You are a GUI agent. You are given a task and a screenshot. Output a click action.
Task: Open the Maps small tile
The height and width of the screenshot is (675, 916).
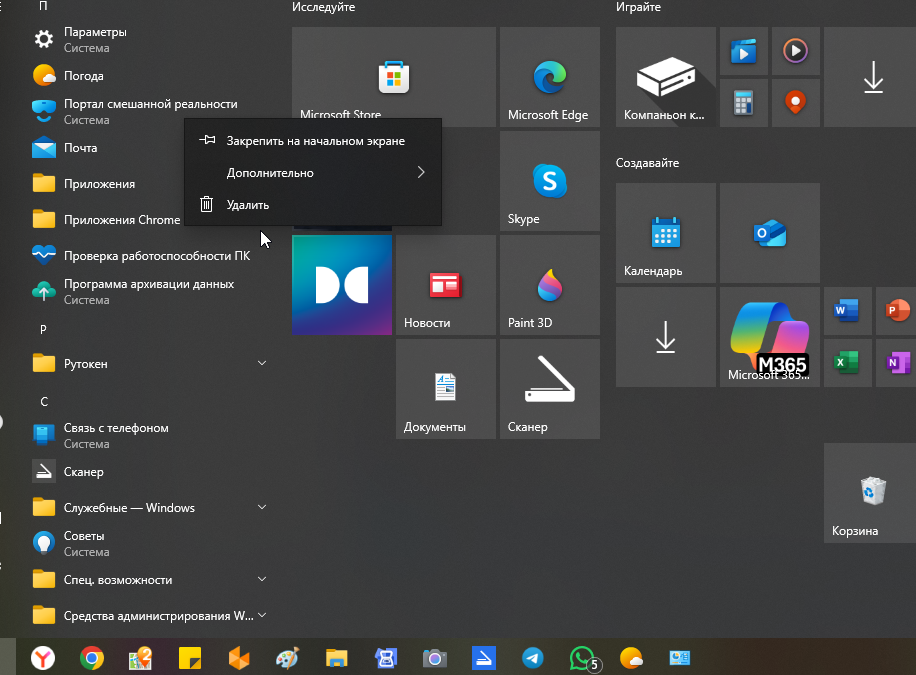point(796,103)
